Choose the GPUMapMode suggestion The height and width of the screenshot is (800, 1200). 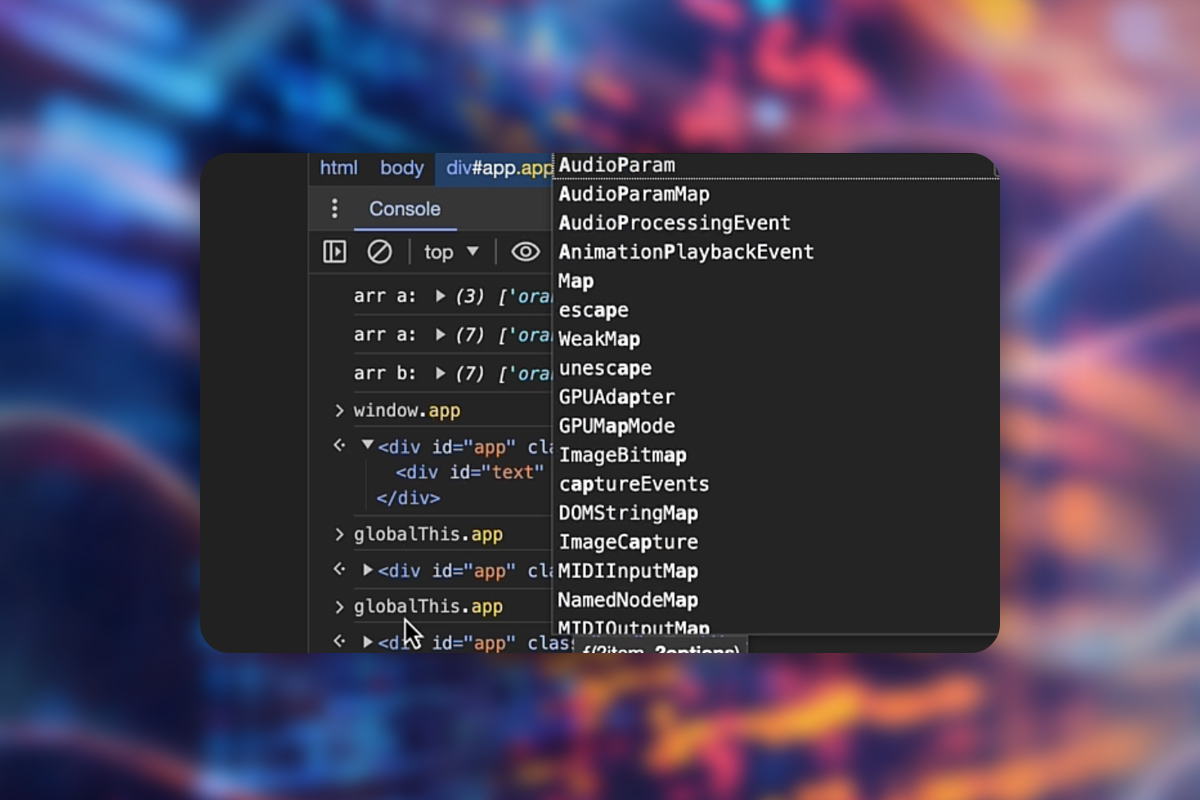[775, 426]
